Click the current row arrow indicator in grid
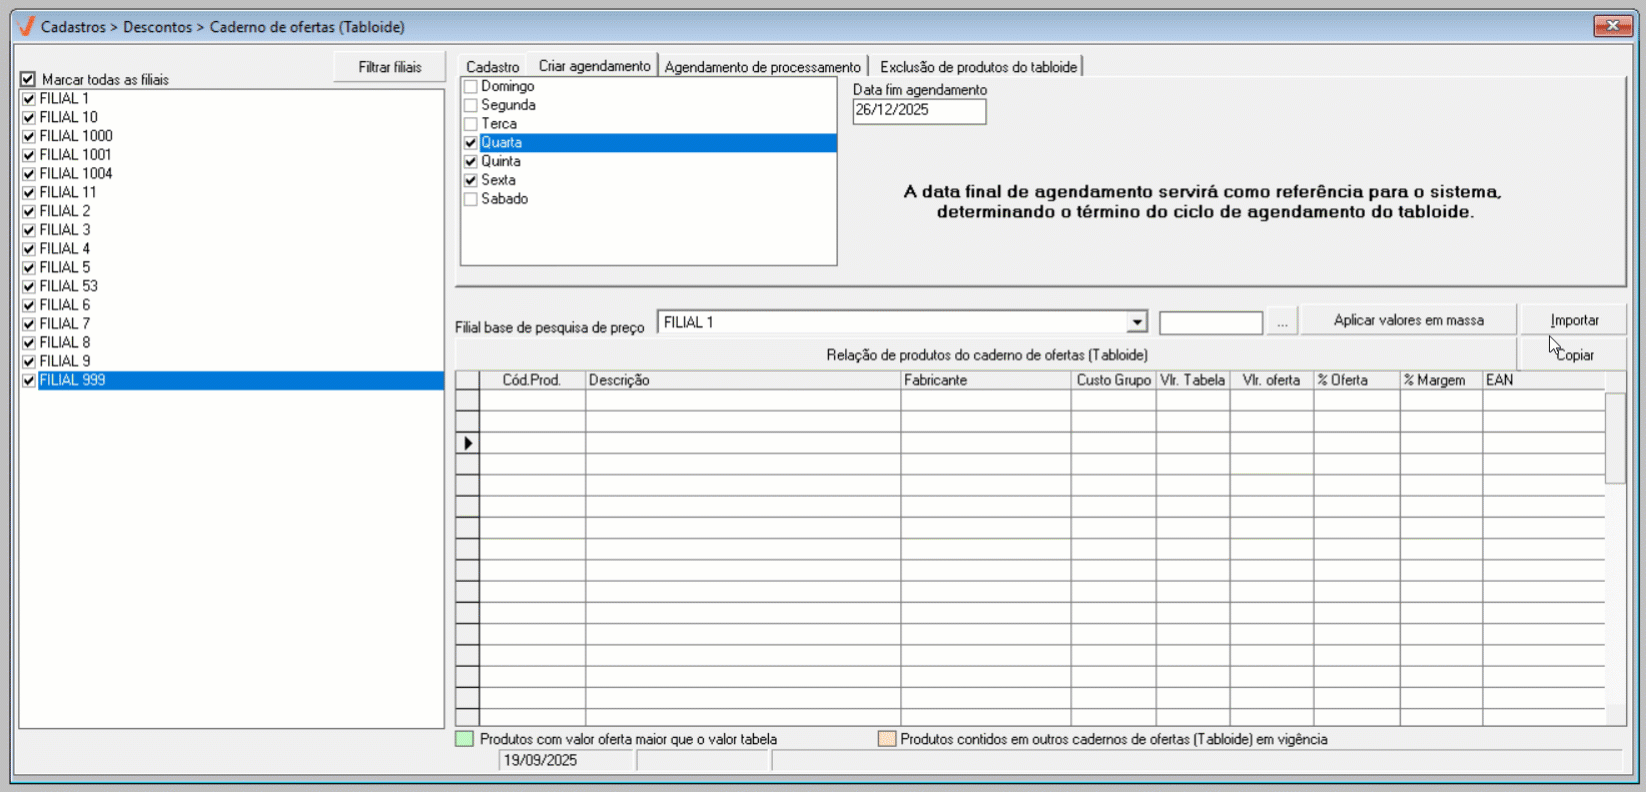Viewport: 1646px width, 792px height. 467,443
